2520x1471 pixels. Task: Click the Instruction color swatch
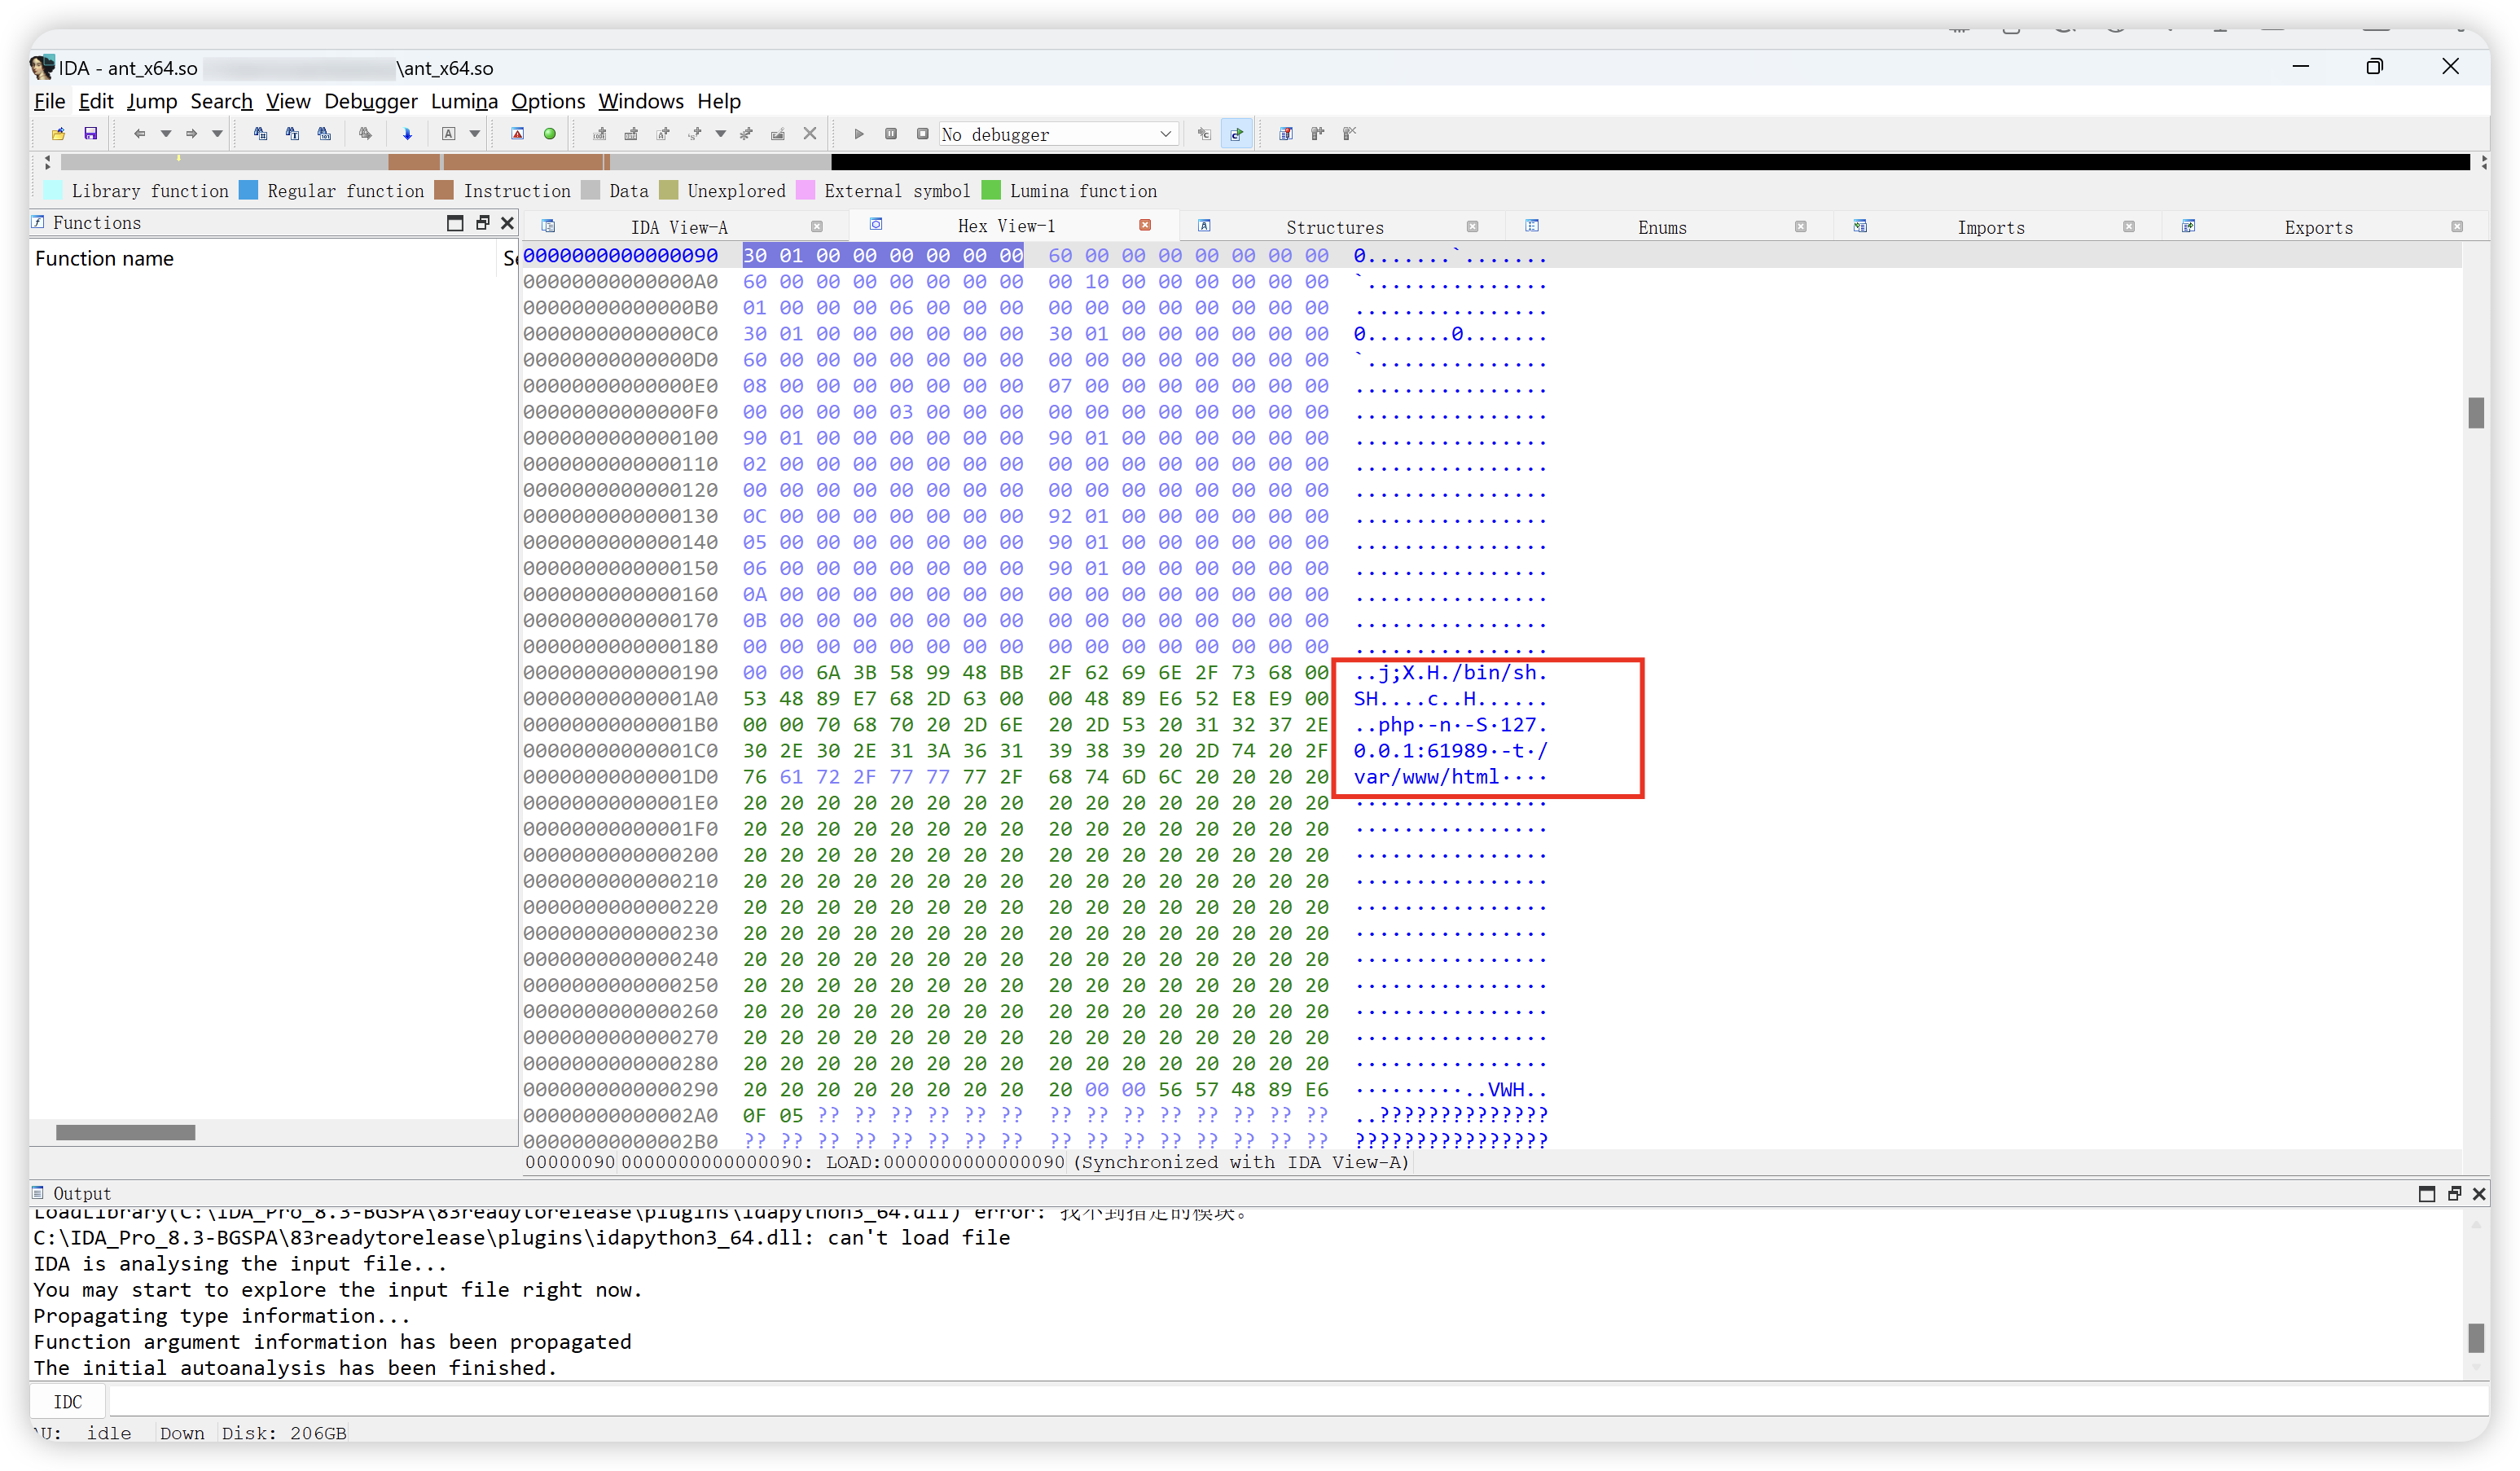[x=445, y=190]
